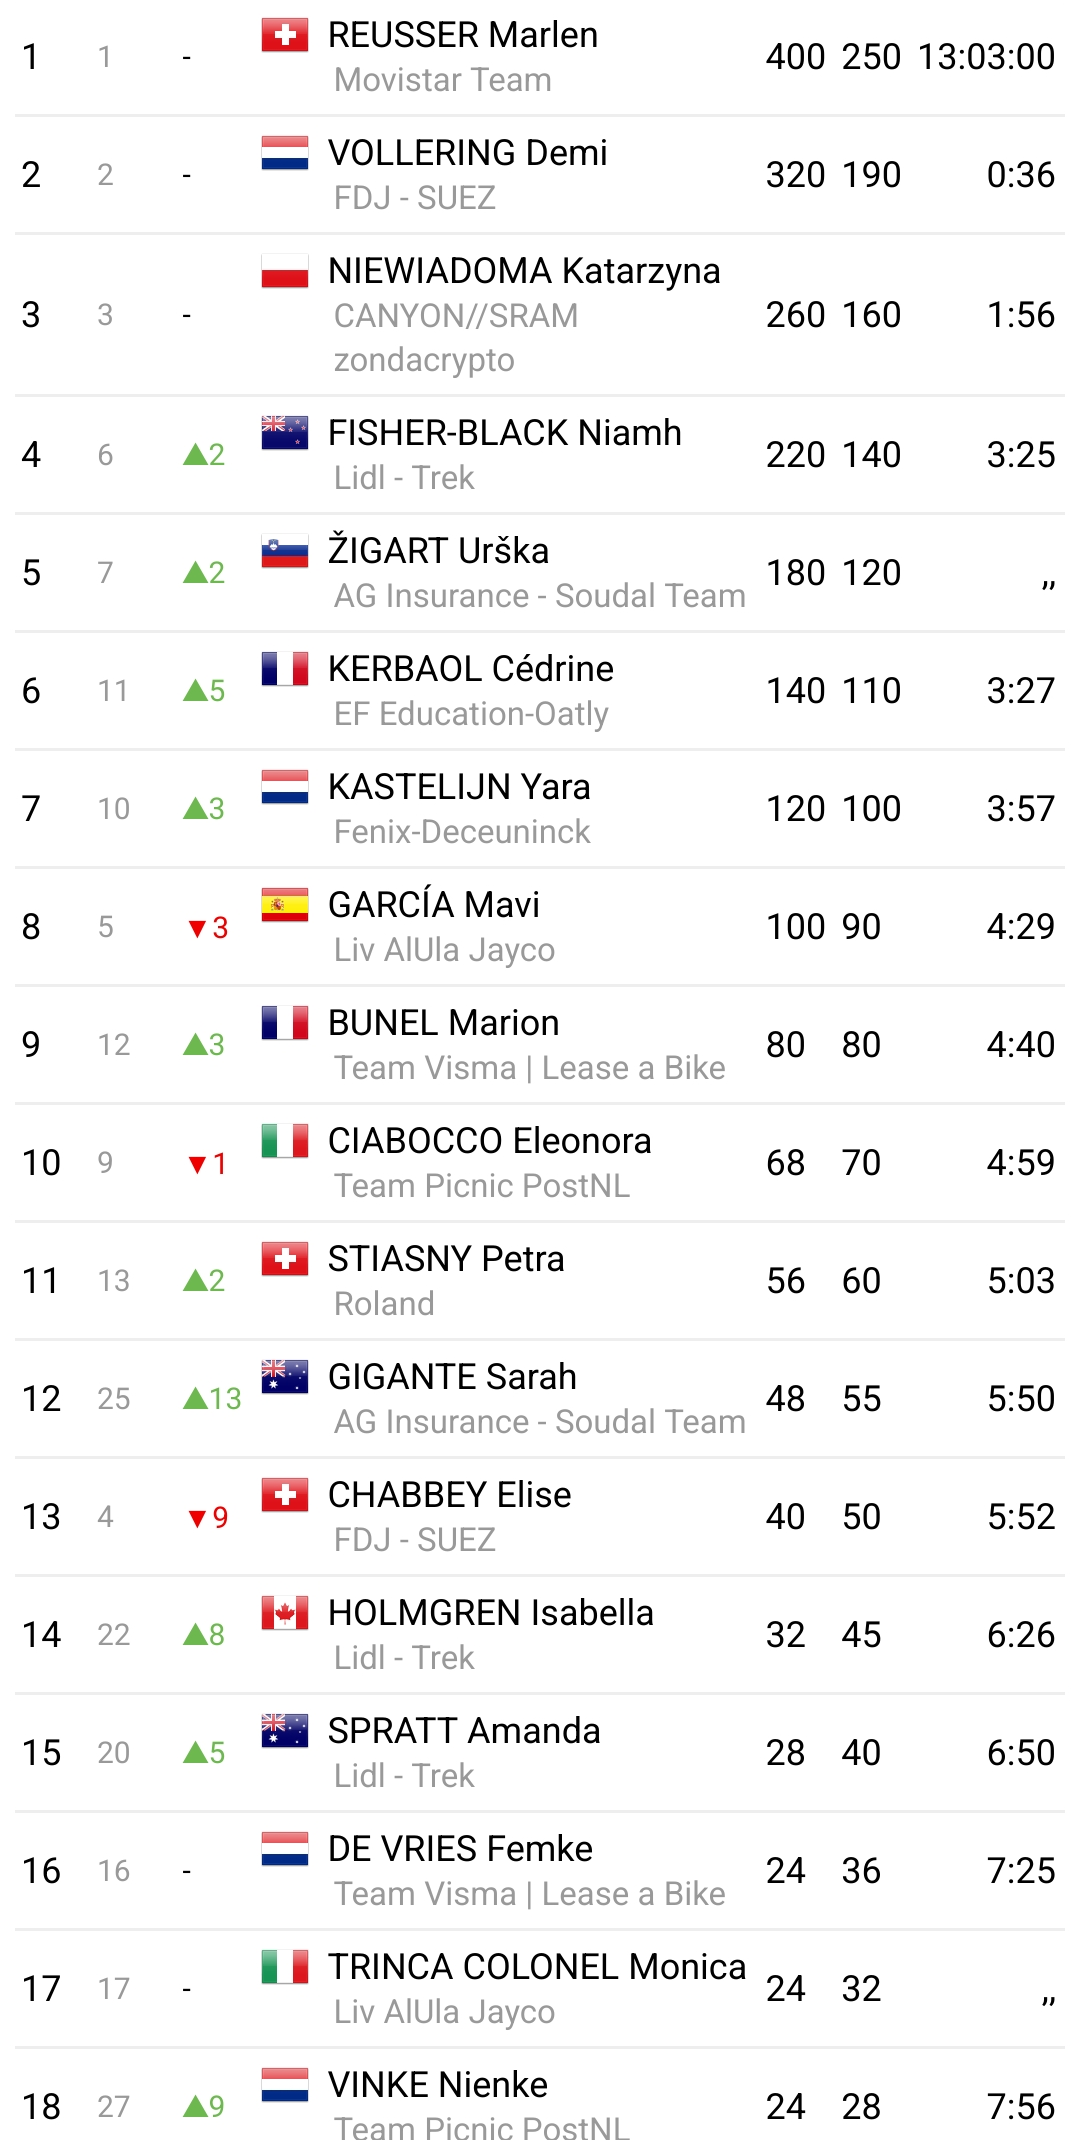Open rider profile for VOLLERING Demi
The height and width of the screenshot is (2140, 1080).
click(467, 153)
